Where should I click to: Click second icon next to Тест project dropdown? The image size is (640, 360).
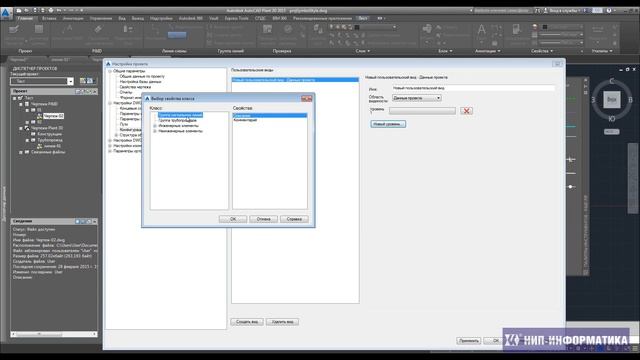coord(90,81)
